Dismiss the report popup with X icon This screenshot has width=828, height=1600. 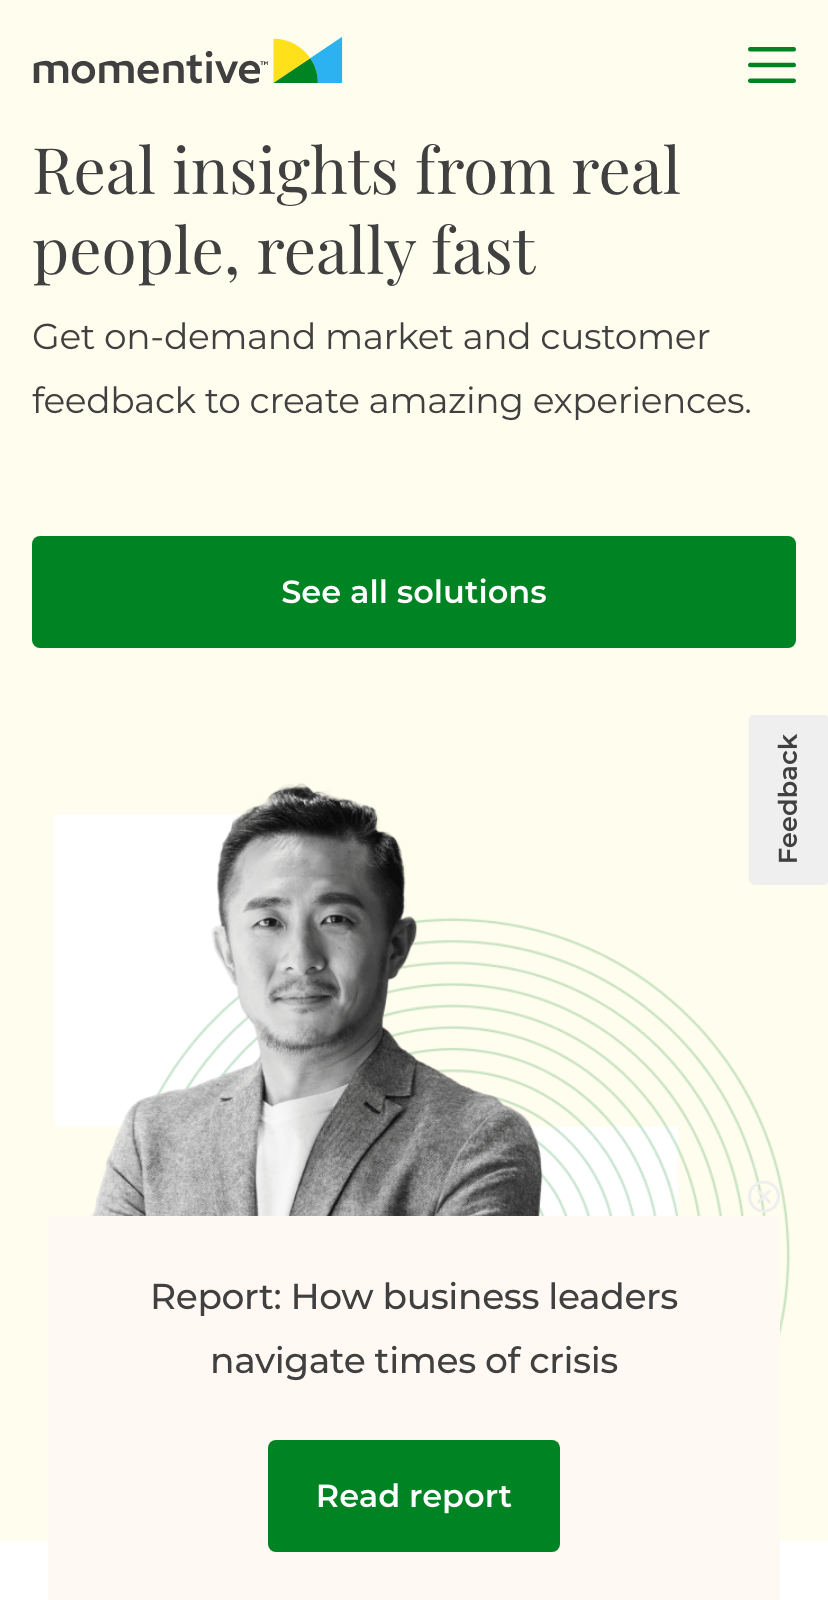click(x=763, y=1196)
